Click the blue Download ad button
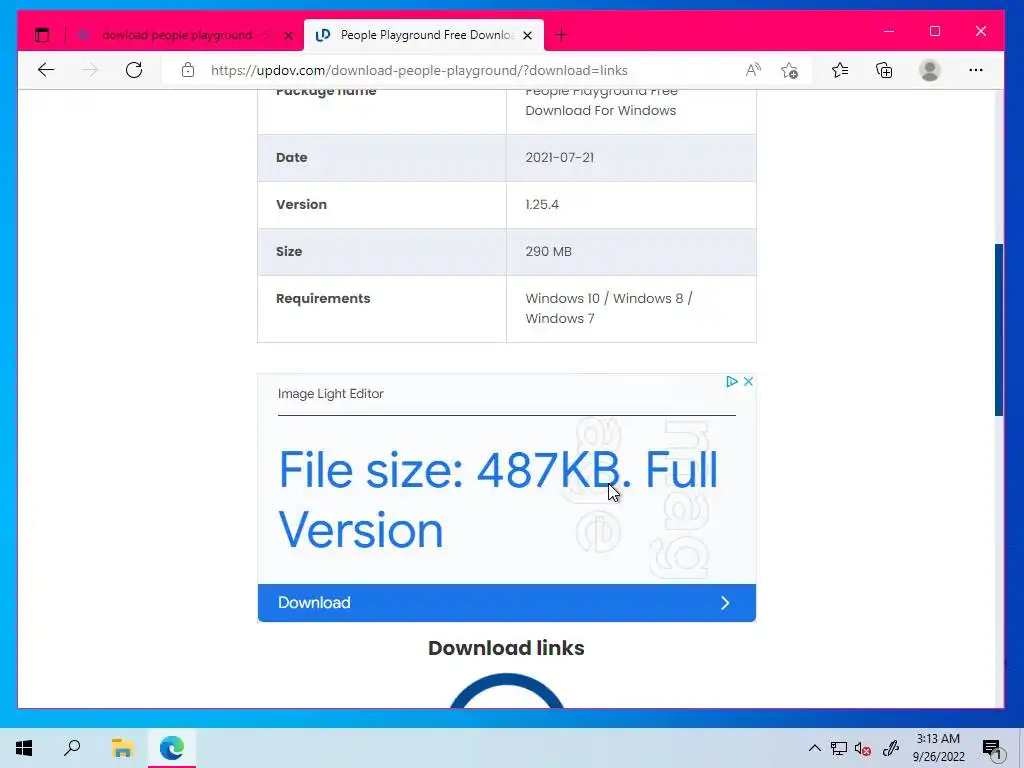Viewport: 1024px width, 768px height. [507, 603]
